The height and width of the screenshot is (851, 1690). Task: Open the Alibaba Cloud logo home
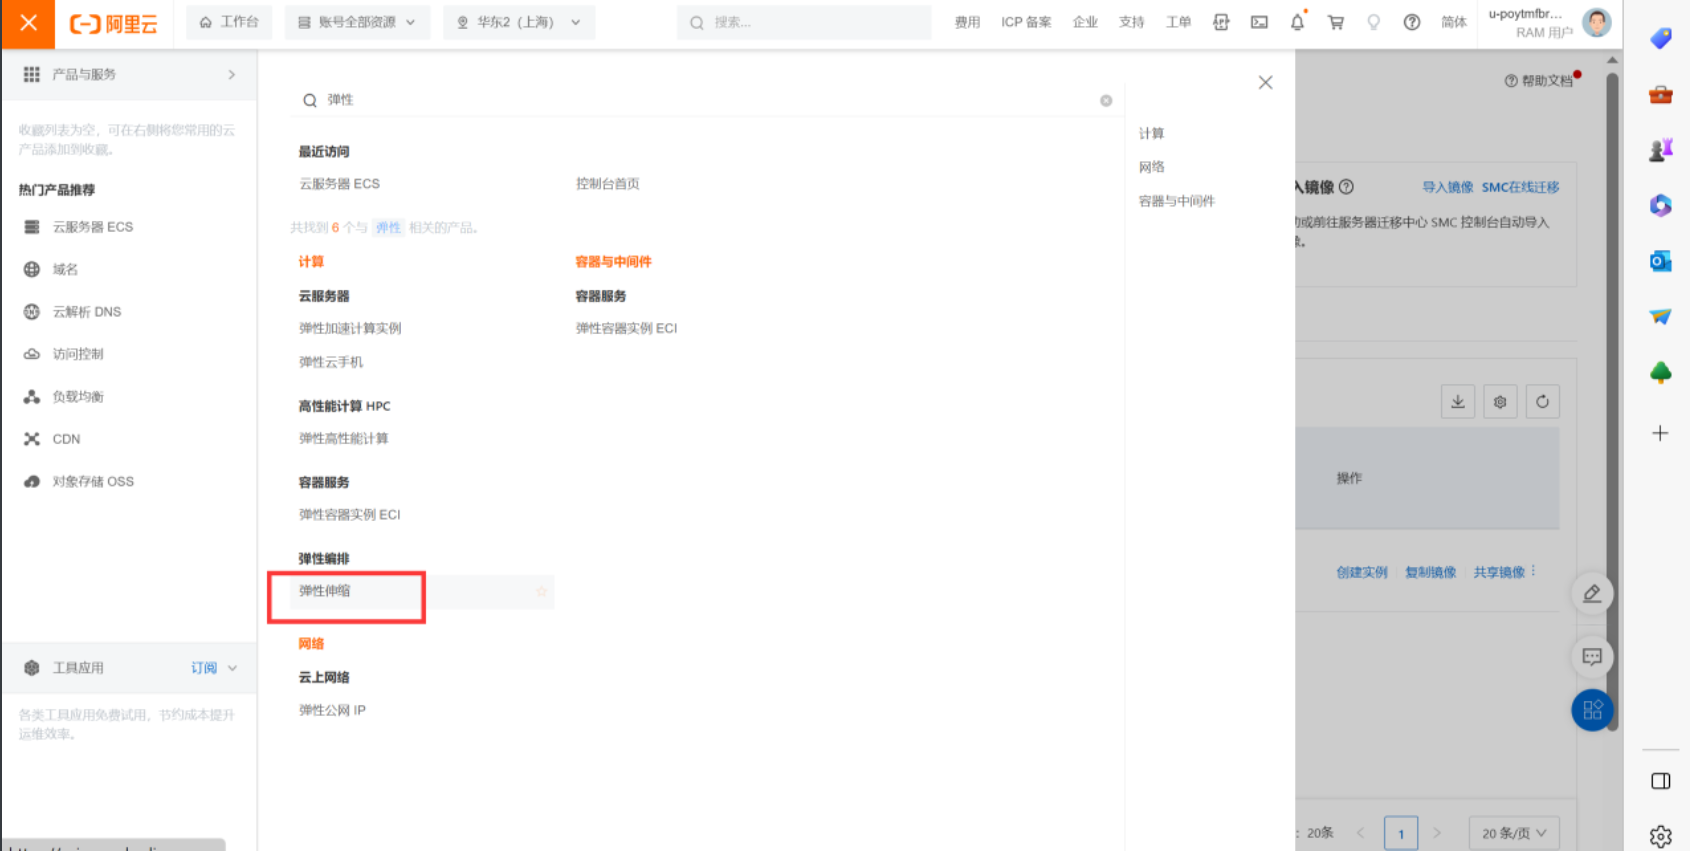coord(113,23)
